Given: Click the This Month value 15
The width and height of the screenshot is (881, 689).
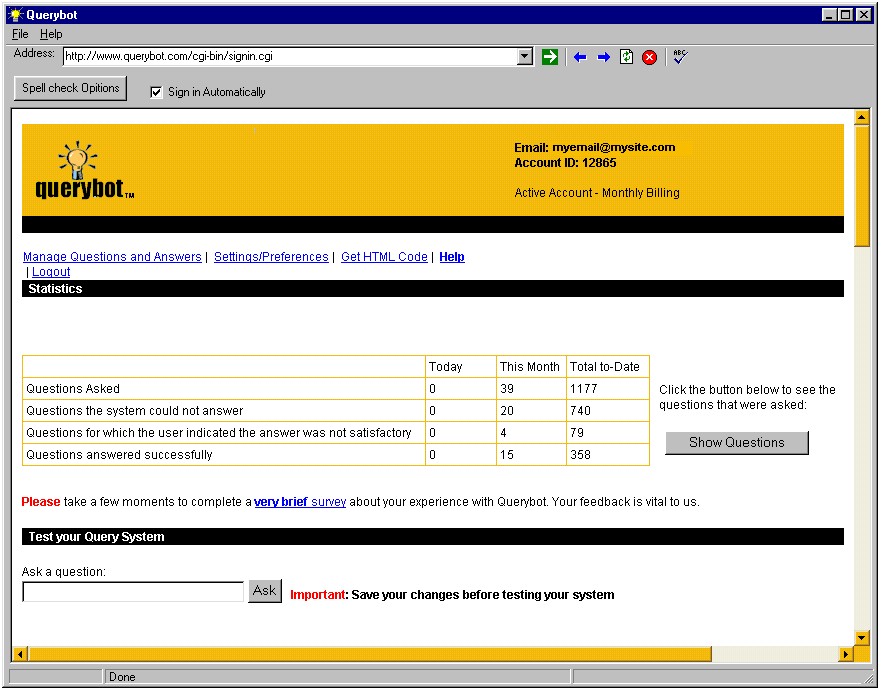Looking at the screenshot, I should point(507,455).
